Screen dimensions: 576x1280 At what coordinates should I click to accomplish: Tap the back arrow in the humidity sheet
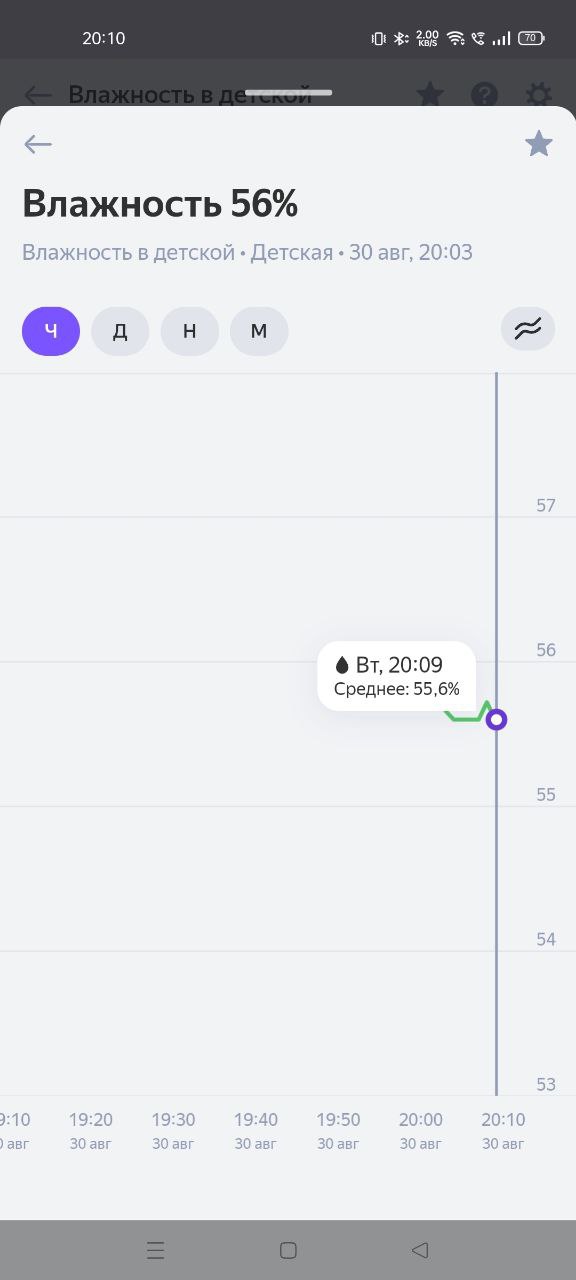pos(38,144)
